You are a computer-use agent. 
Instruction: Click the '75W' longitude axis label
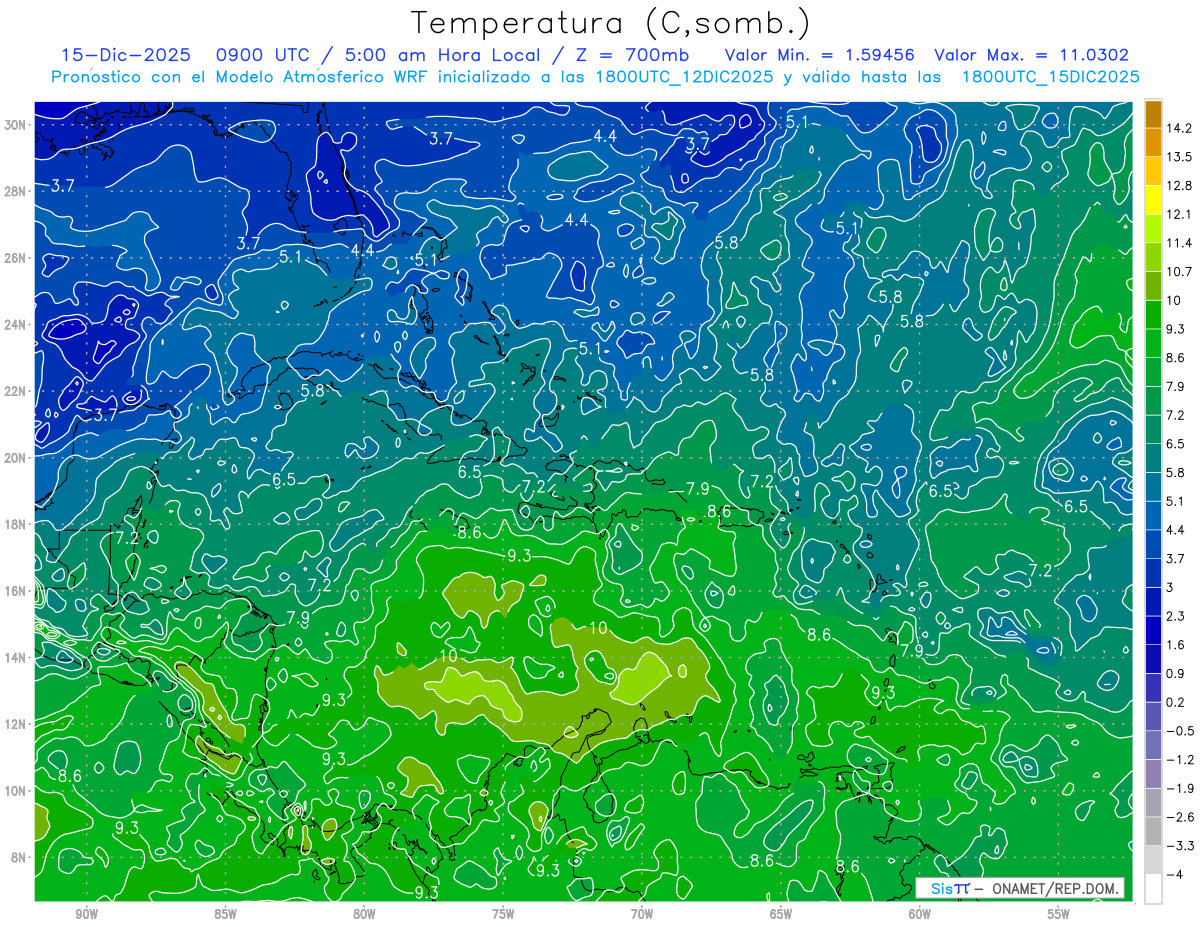[x=503, y=914]
